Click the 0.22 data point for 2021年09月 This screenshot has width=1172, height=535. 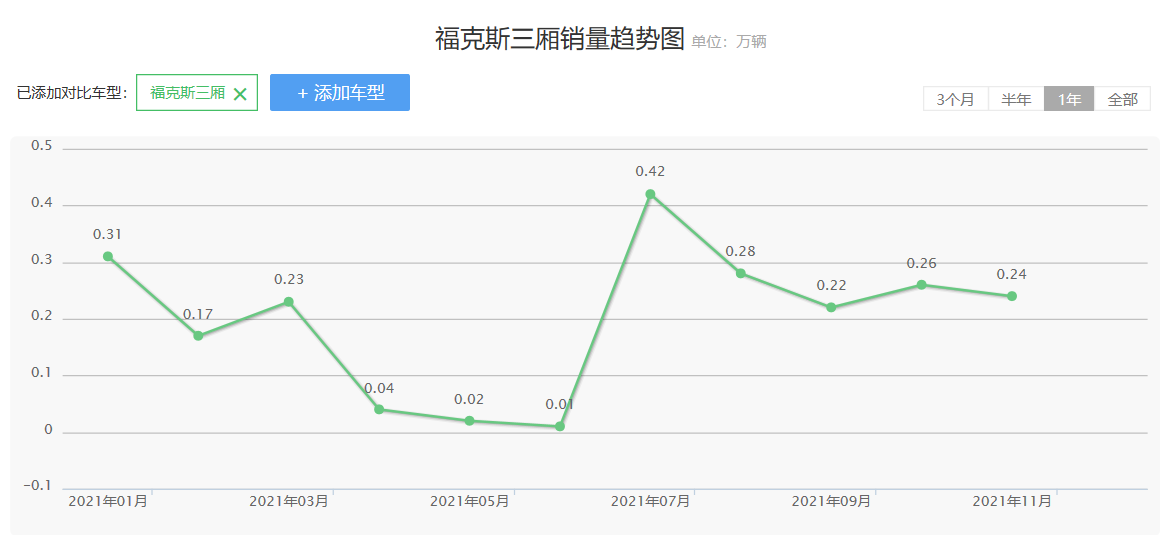coord(831,307)
